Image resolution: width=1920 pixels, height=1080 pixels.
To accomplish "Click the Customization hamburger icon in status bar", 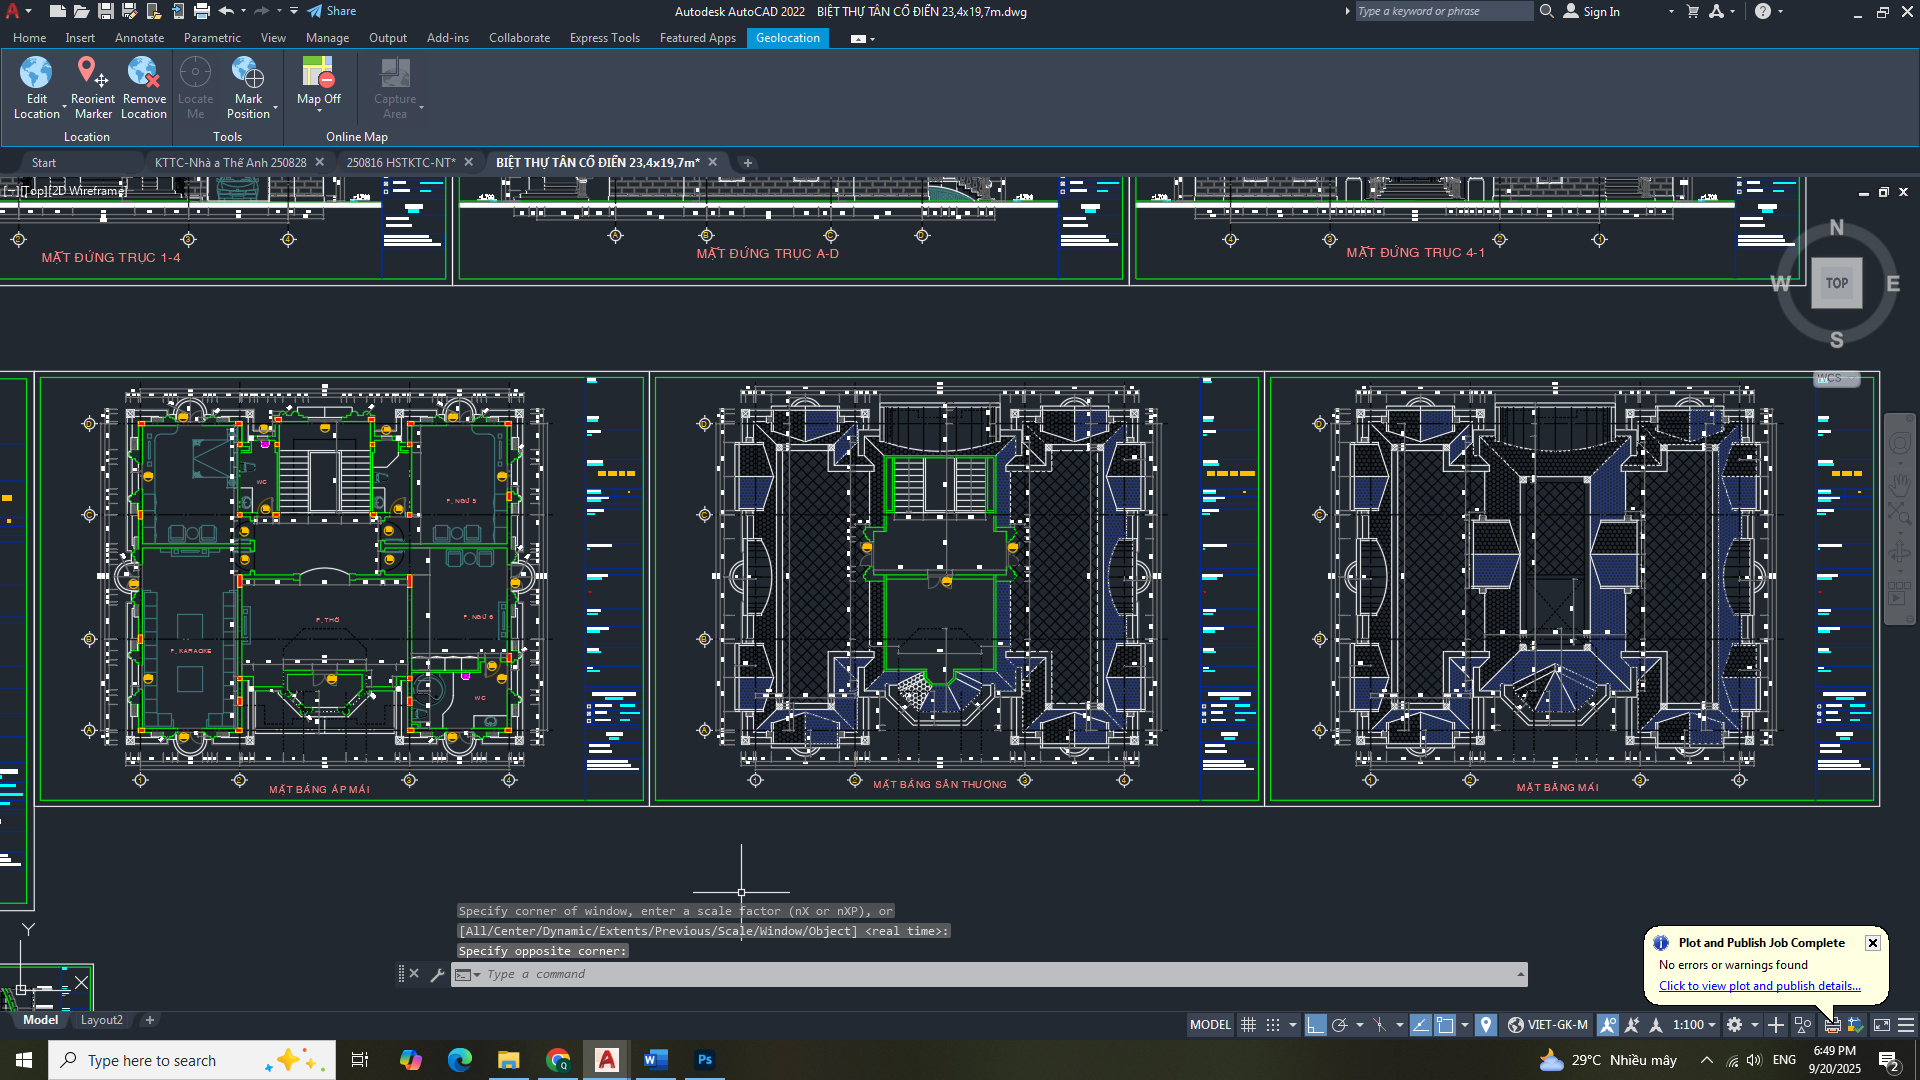I will tap(1906, 1025).
